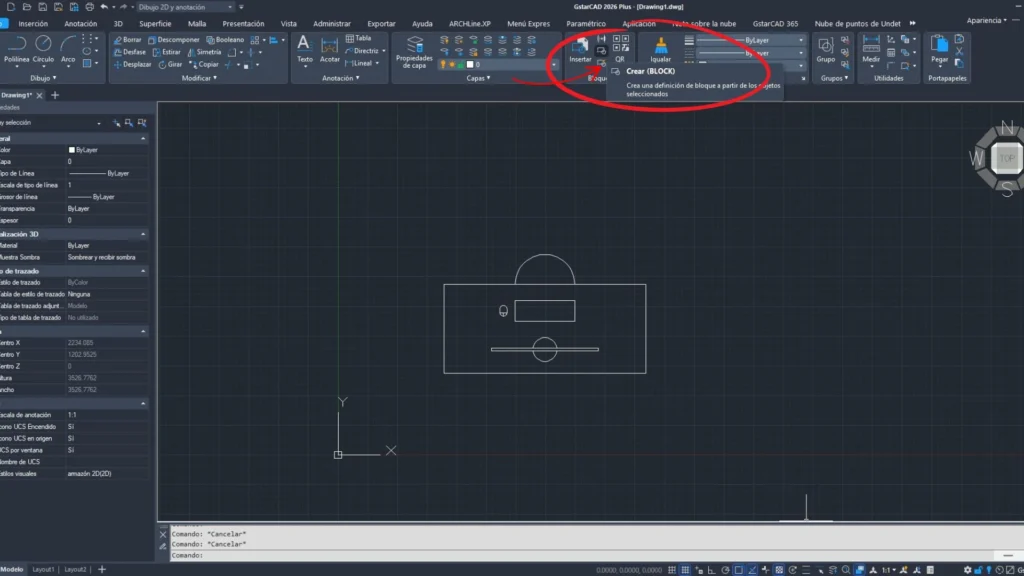Select the Círculo drawing tool
Viewport: 1024px width, 576px height.
(43, 50)
